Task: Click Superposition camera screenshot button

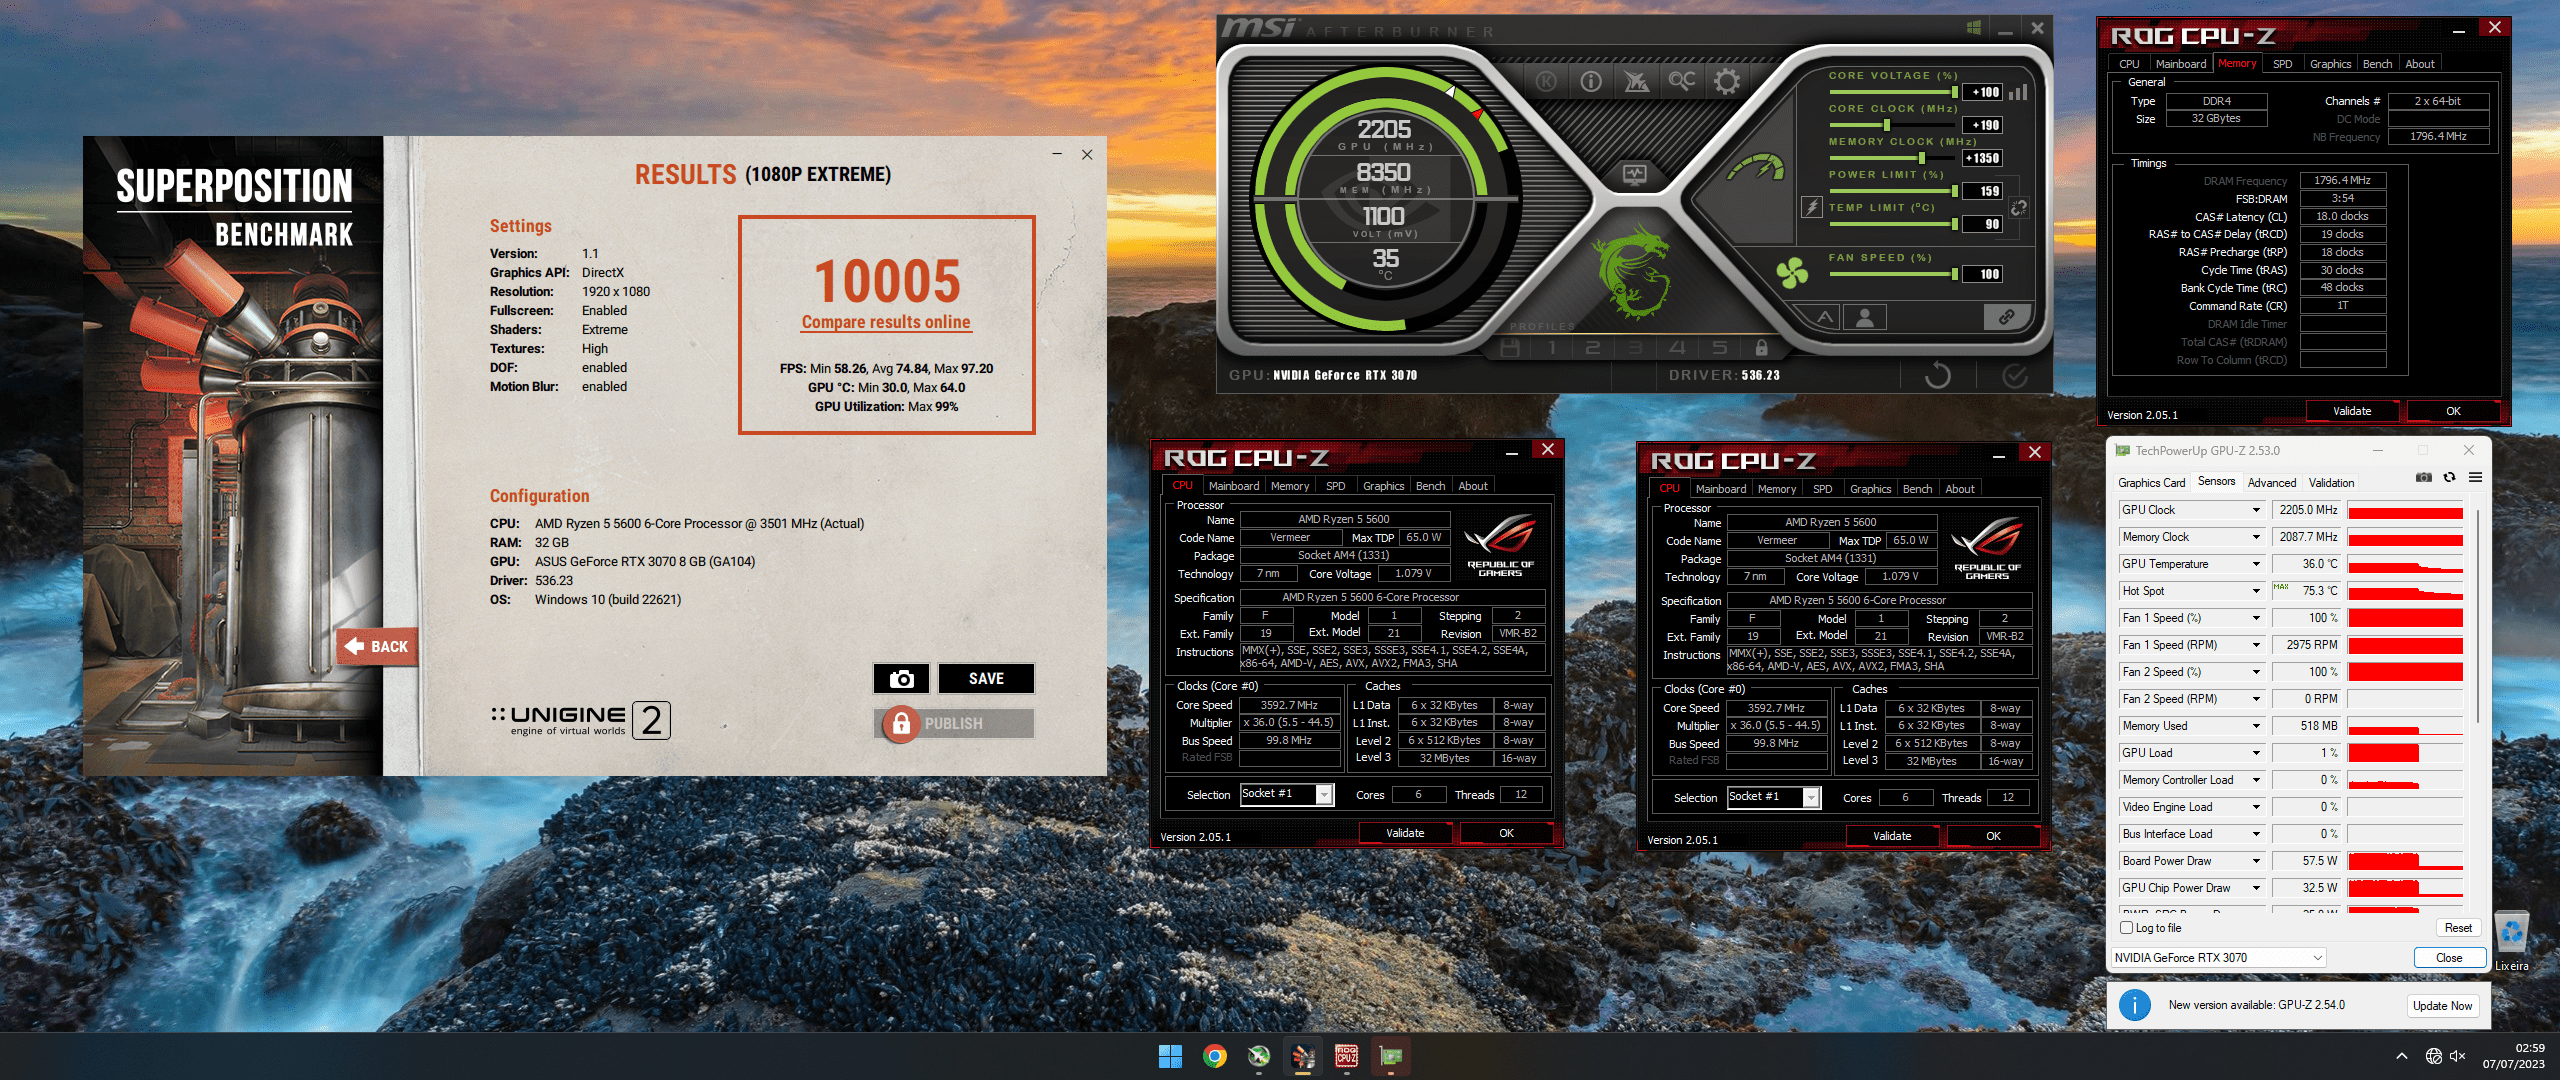Action: point(901,679)
